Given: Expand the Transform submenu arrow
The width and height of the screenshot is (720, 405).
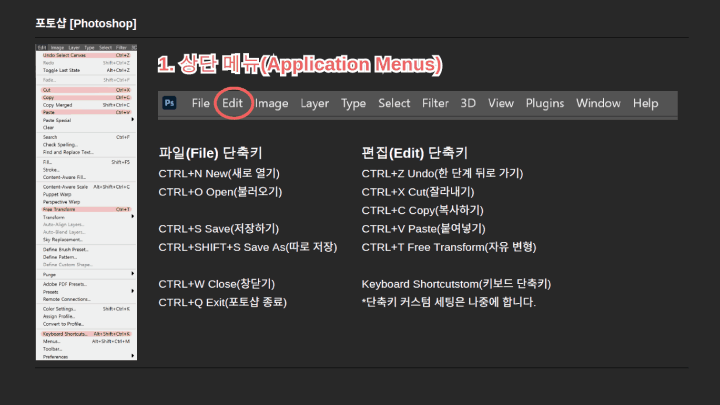Looking at the screenshot, I should pyautogui.click(x=132, y=217).
